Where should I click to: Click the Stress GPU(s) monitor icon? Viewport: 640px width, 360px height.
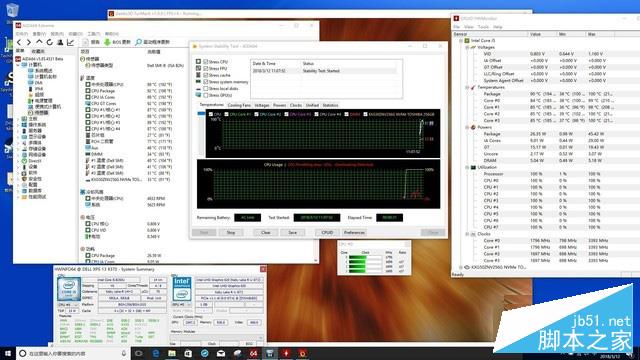(198, 95)
